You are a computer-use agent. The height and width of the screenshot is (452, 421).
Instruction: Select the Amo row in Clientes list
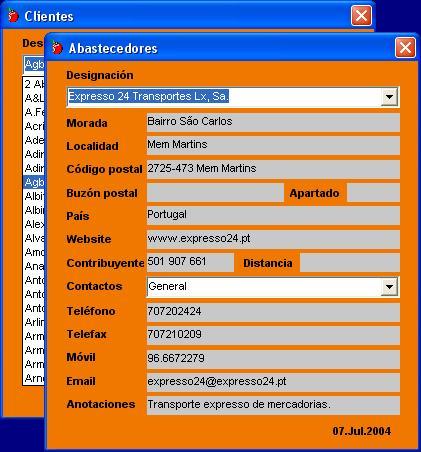pos(34,252)
